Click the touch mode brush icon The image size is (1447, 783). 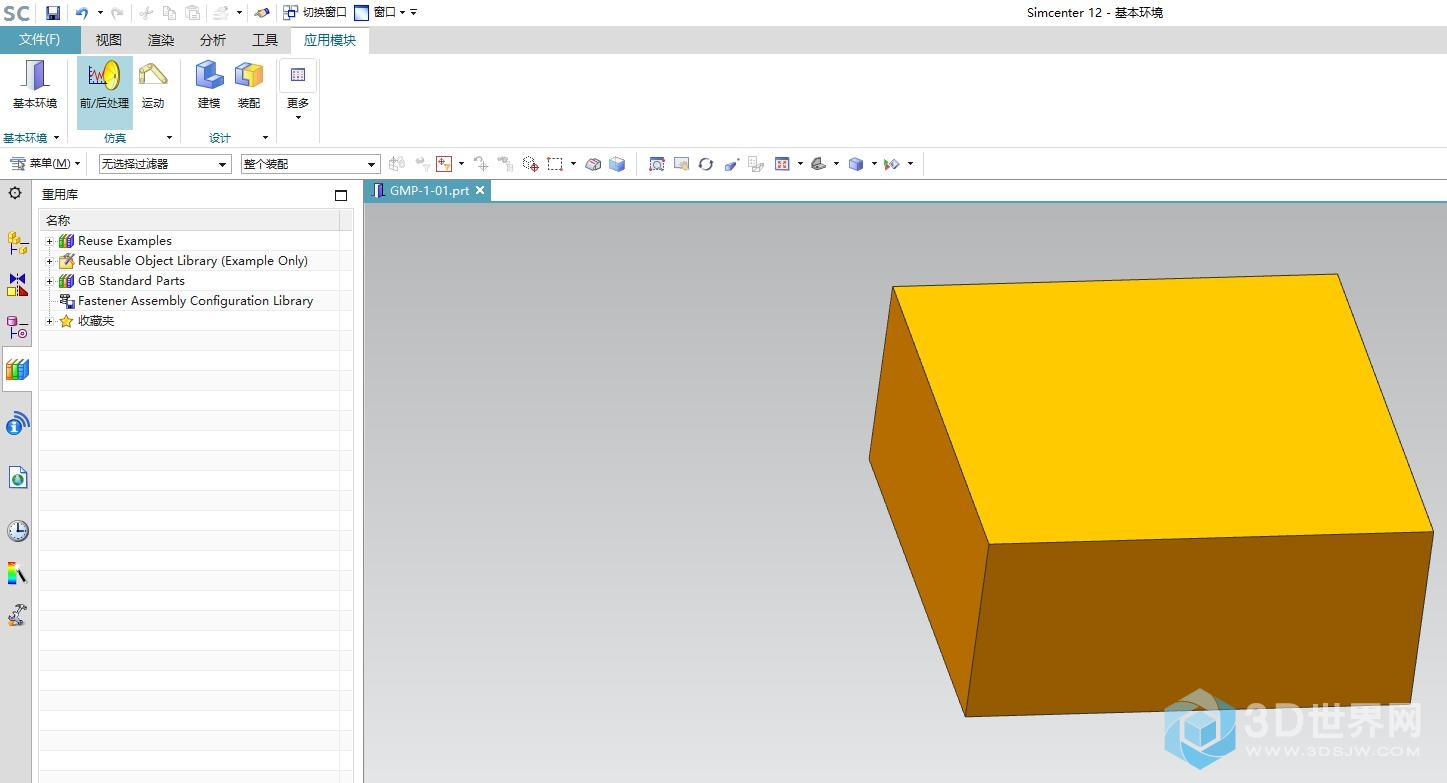(x=261, y=13)
